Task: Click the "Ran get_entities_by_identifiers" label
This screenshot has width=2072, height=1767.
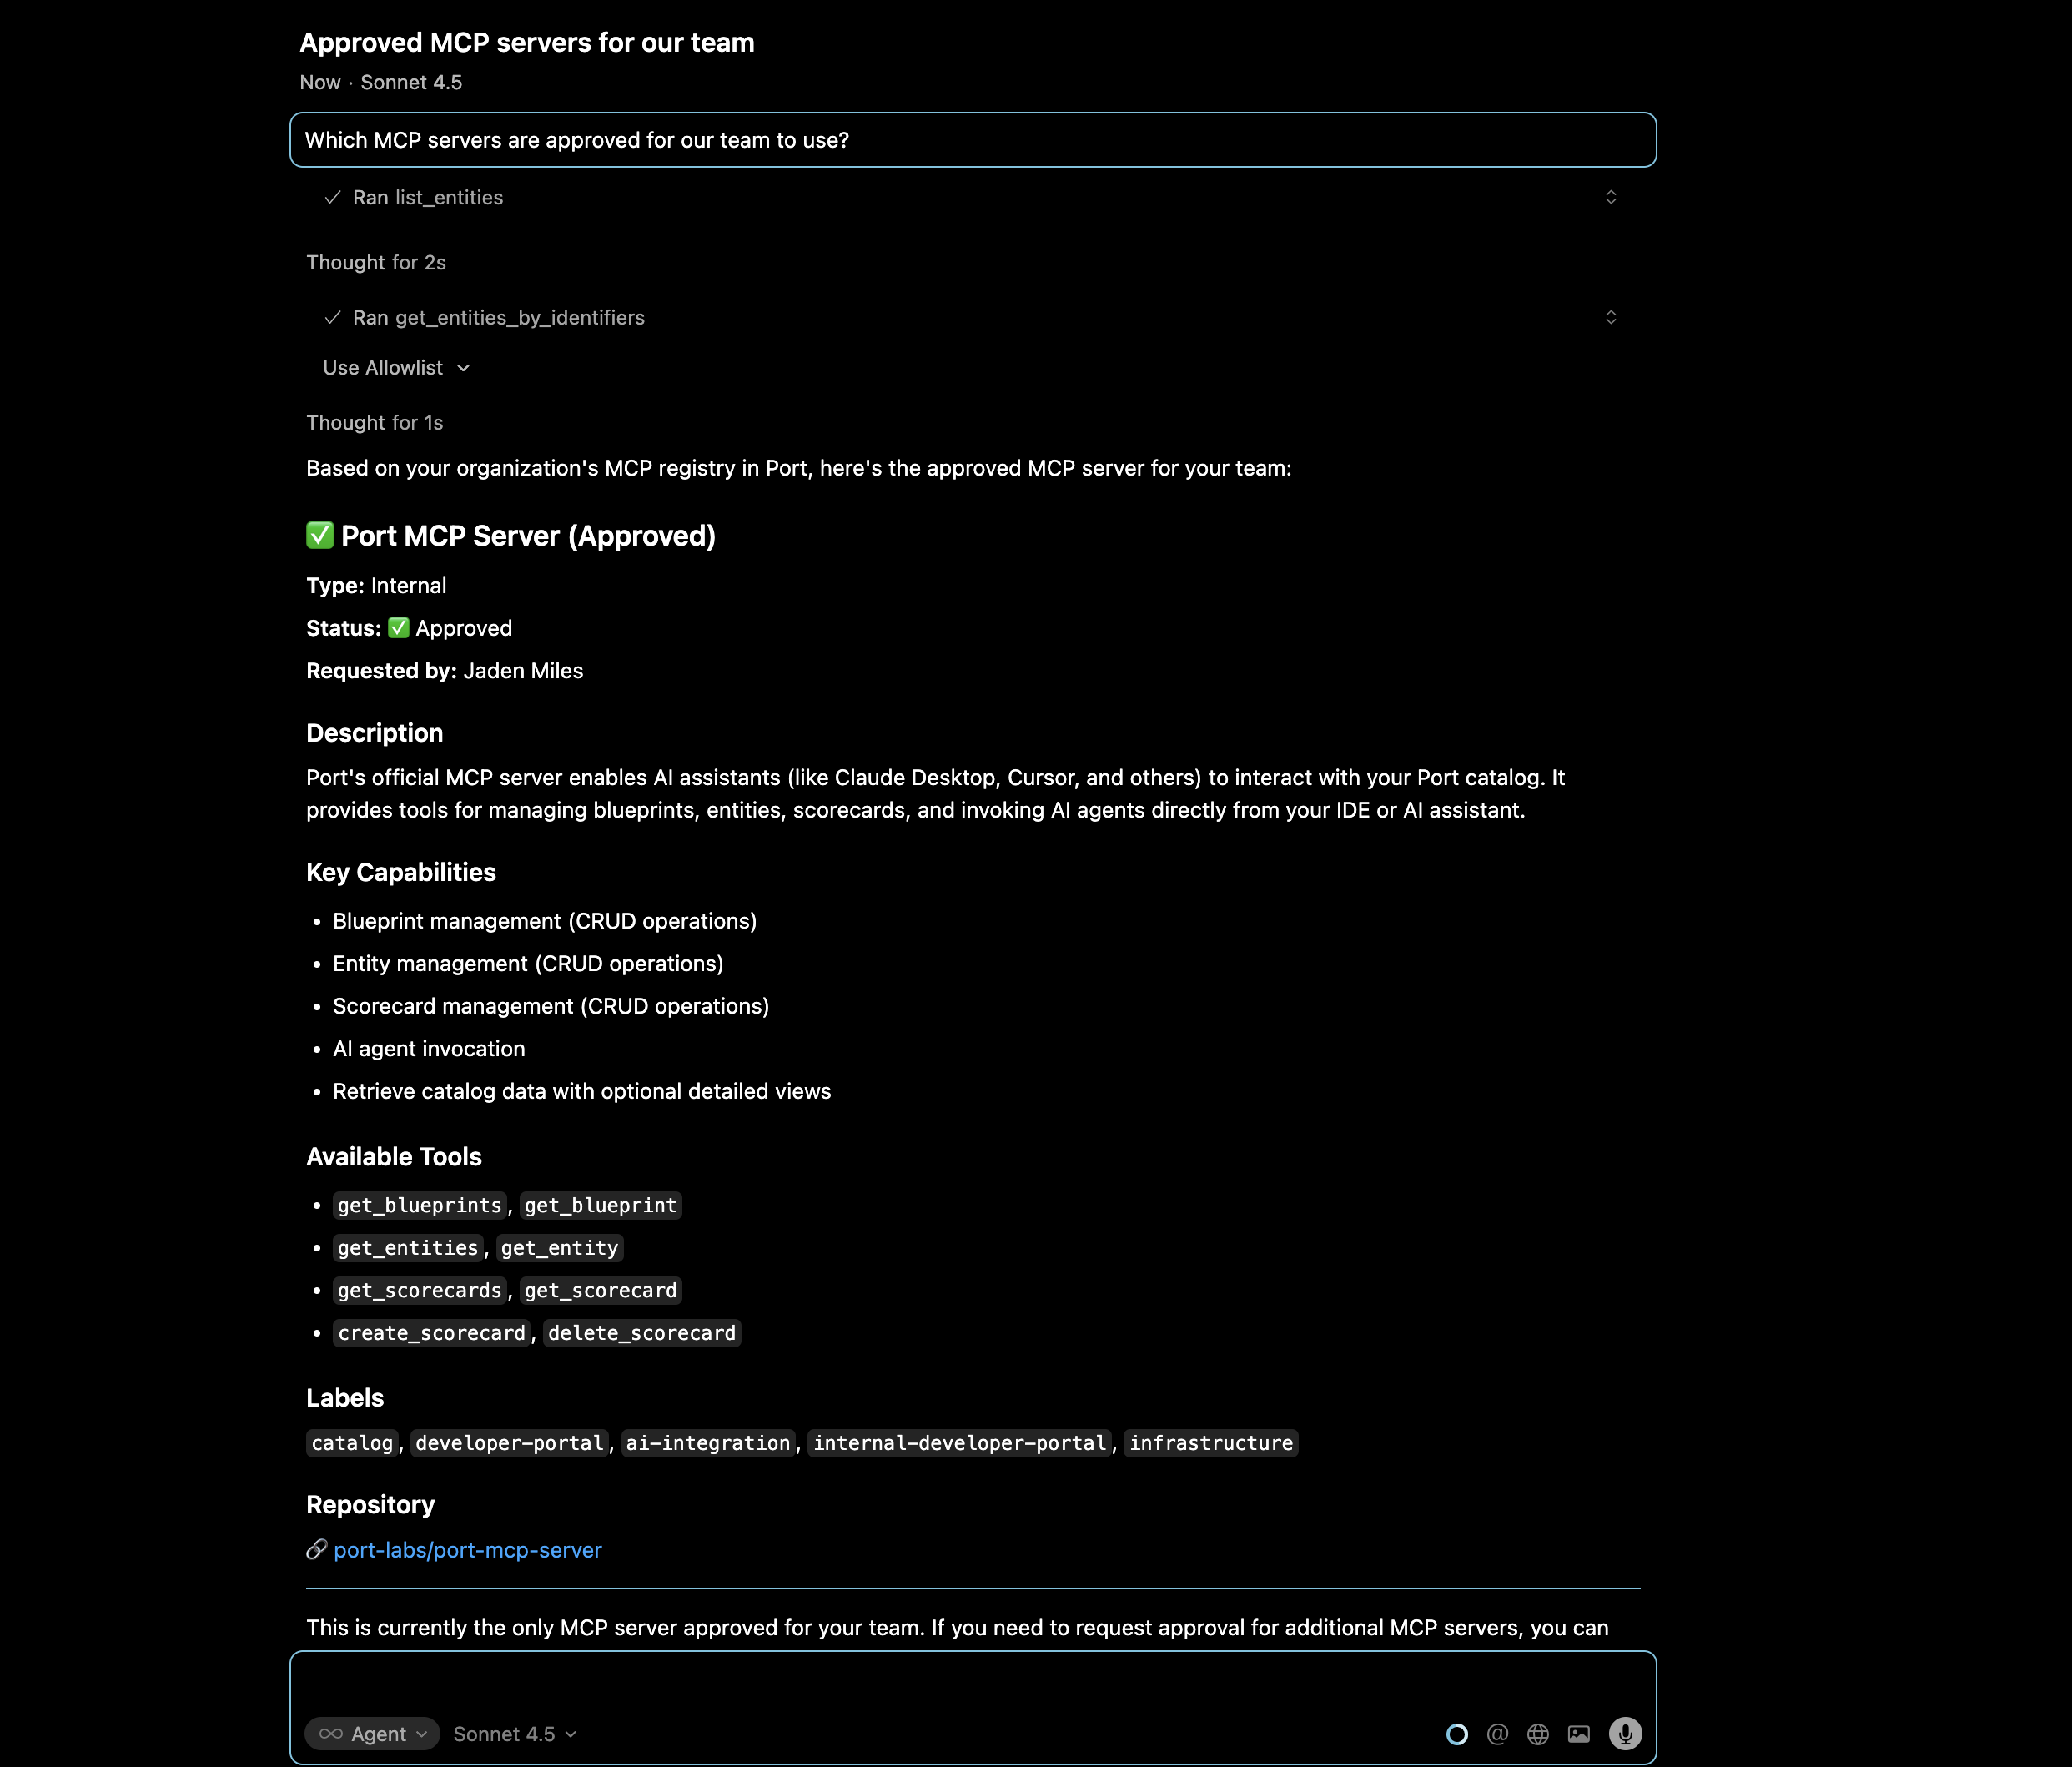Action: pyautogui.click(x=498, y=318)
